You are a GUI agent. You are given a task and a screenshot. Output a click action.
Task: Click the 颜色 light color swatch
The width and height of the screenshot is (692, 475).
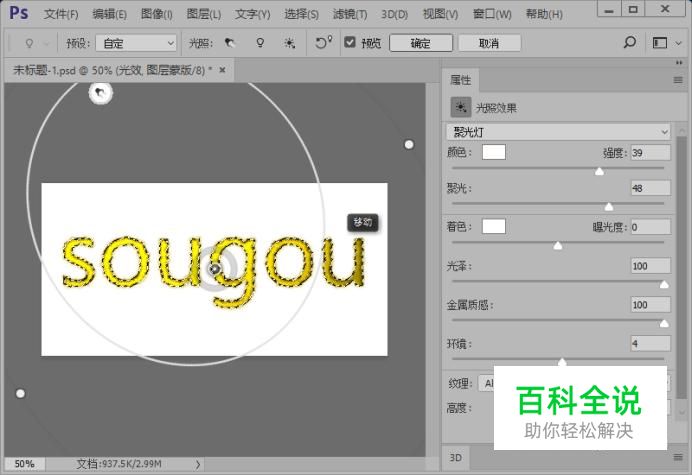pos(494,152)
